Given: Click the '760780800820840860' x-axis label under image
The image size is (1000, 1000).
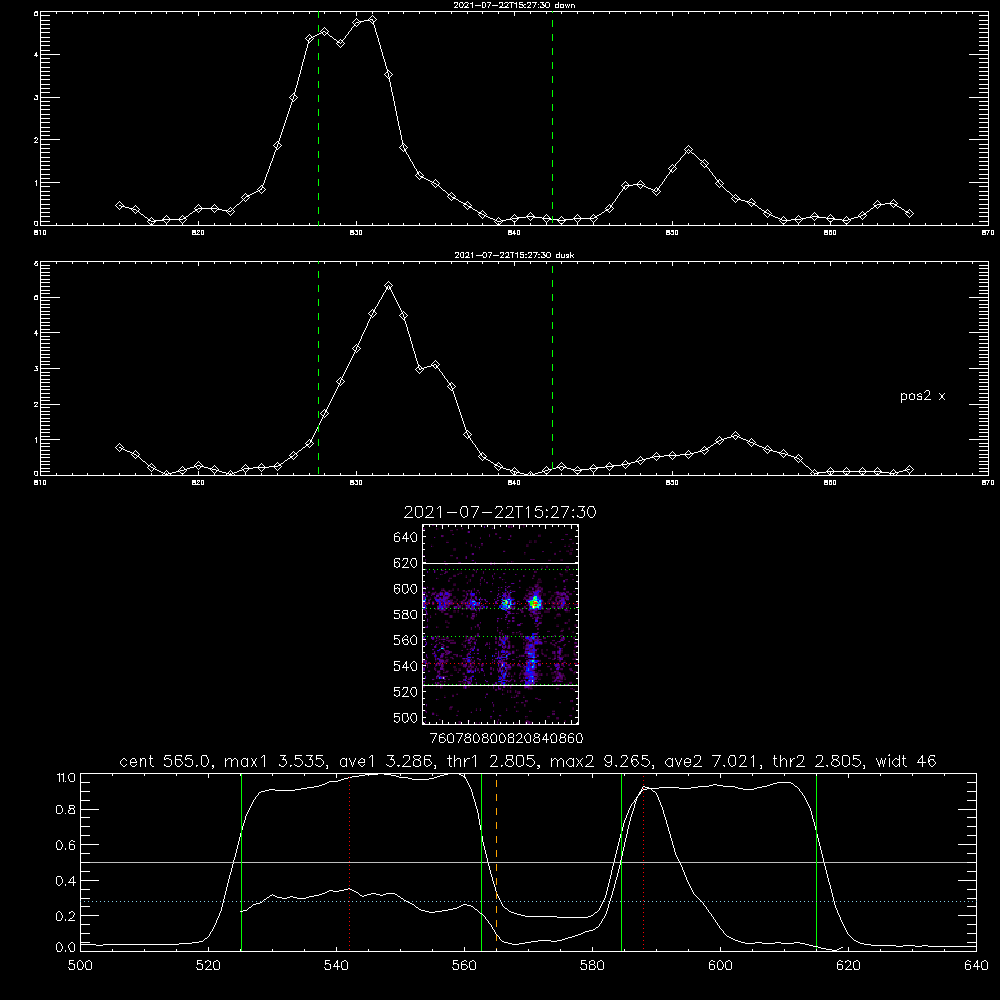Looking at the screenshot, I should click(506, 738).
